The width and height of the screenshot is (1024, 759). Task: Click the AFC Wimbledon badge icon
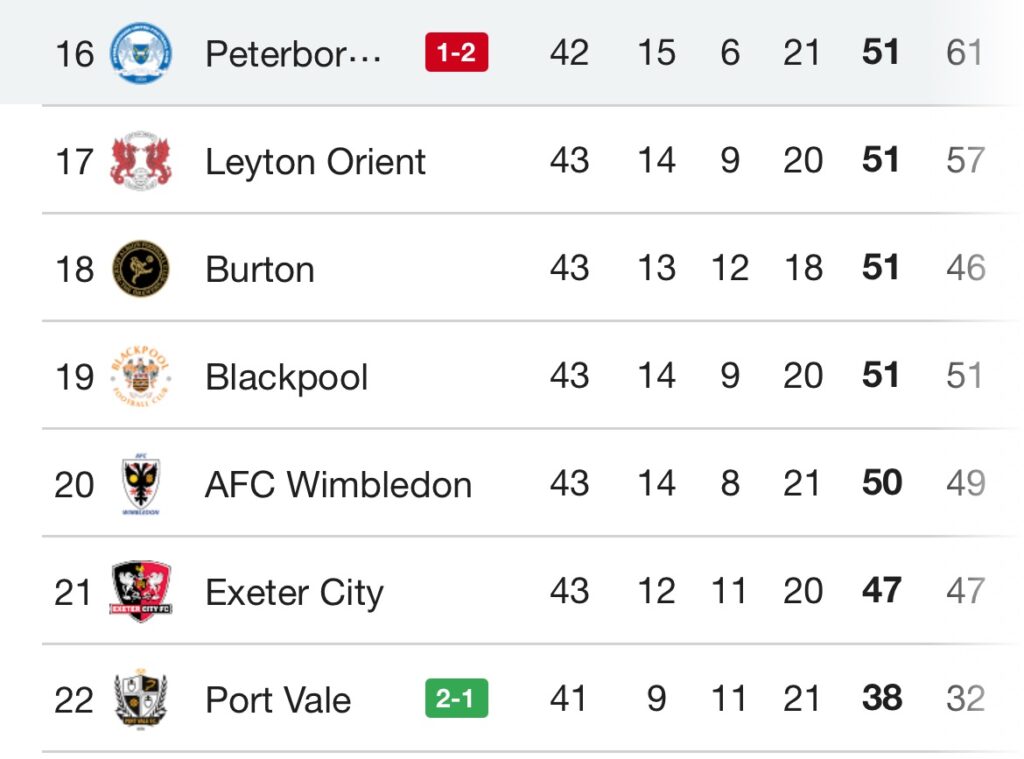coord(140,485)
